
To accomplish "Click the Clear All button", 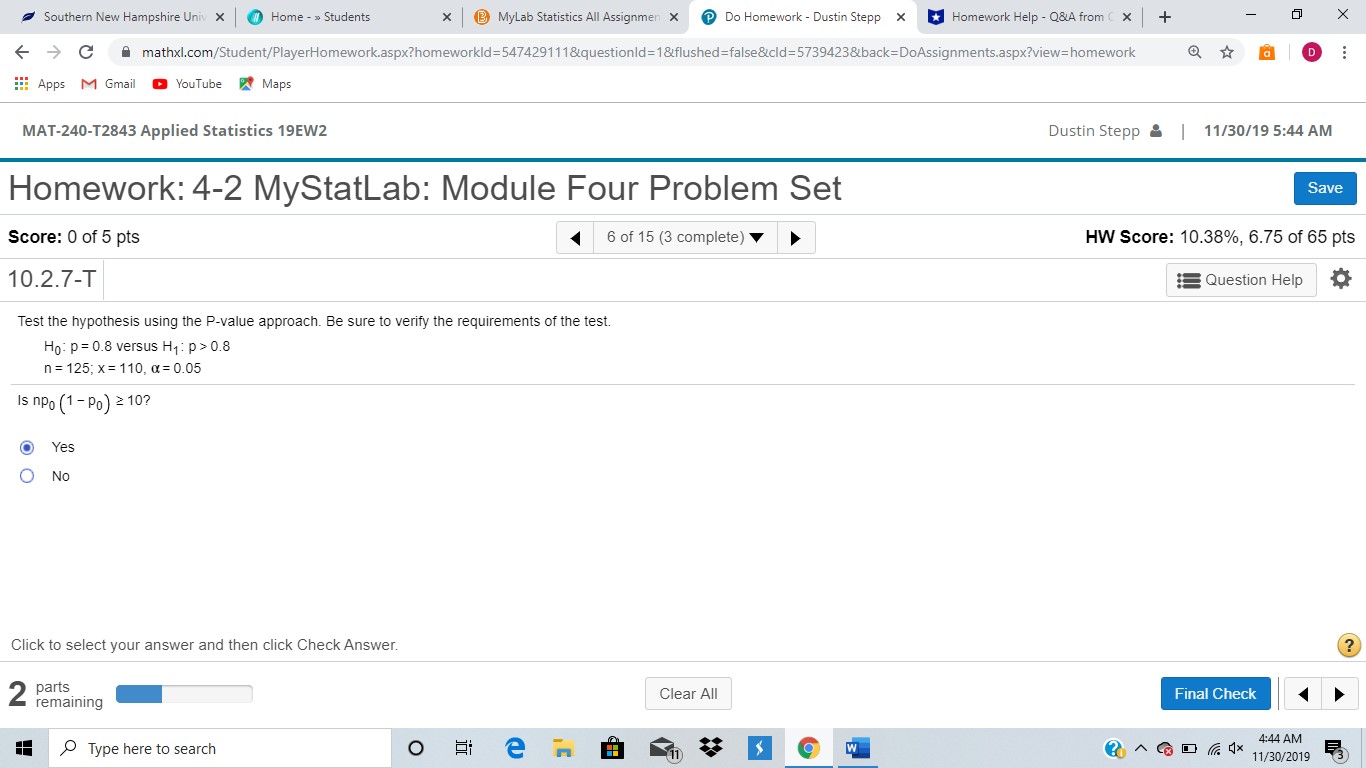I will (688, 693).
